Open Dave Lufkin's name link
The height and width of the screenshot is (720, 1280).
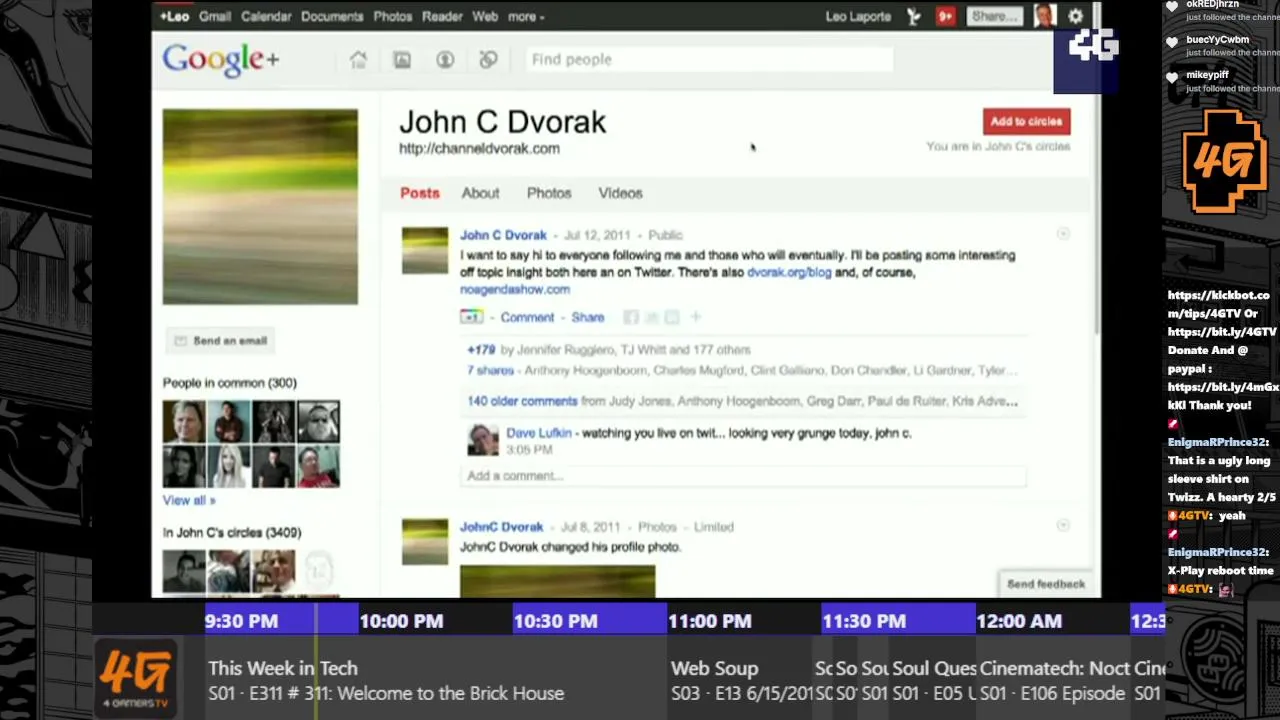(539, 433)
